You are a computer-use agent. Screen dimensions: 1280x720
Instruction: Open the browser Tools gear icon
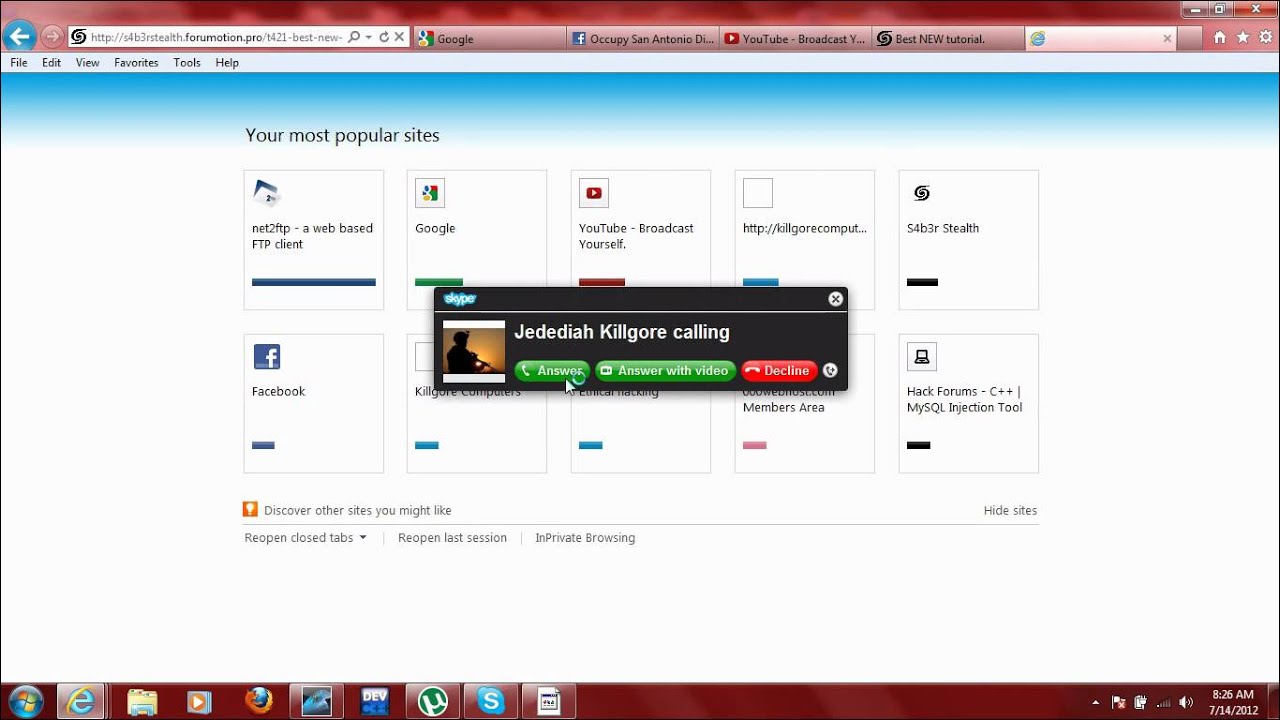[1265, 38]
